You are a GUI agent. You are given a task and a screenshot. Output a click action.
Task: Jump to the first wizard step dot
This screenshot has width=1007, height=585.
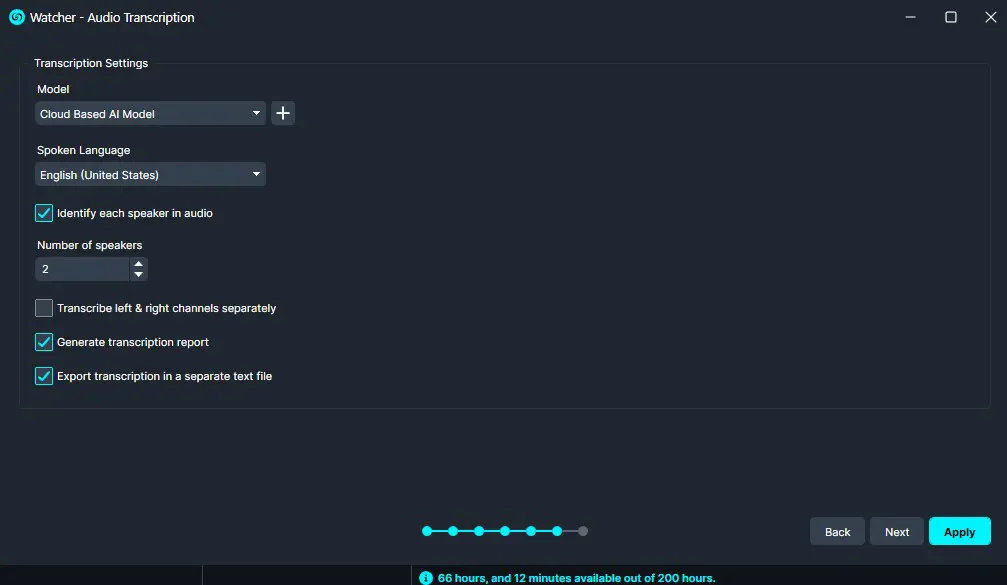(427, 531)
